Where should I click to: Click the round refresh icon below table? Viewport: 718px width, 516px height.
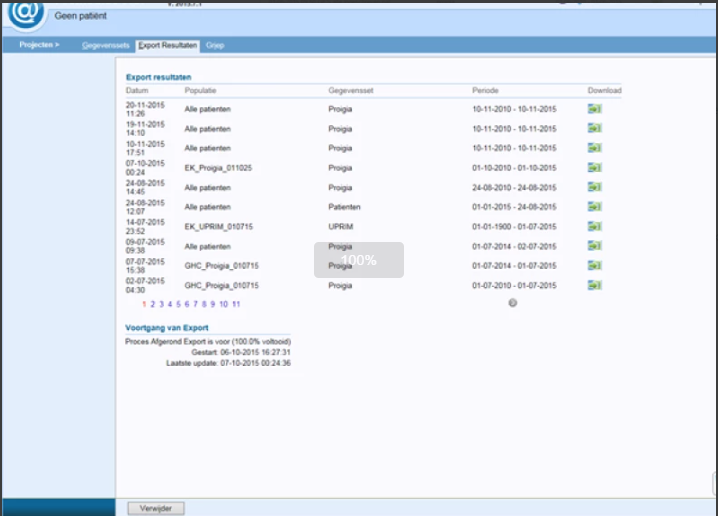pos(512,303)
